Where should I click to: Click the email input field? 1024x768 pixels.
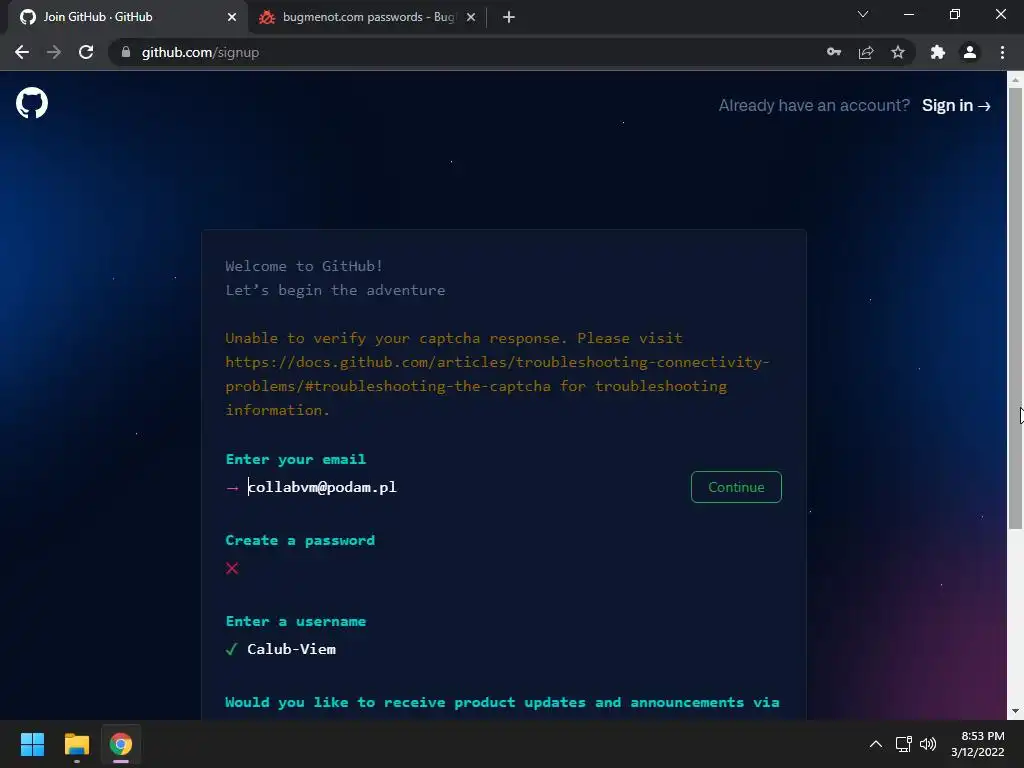tap(464, 487)
